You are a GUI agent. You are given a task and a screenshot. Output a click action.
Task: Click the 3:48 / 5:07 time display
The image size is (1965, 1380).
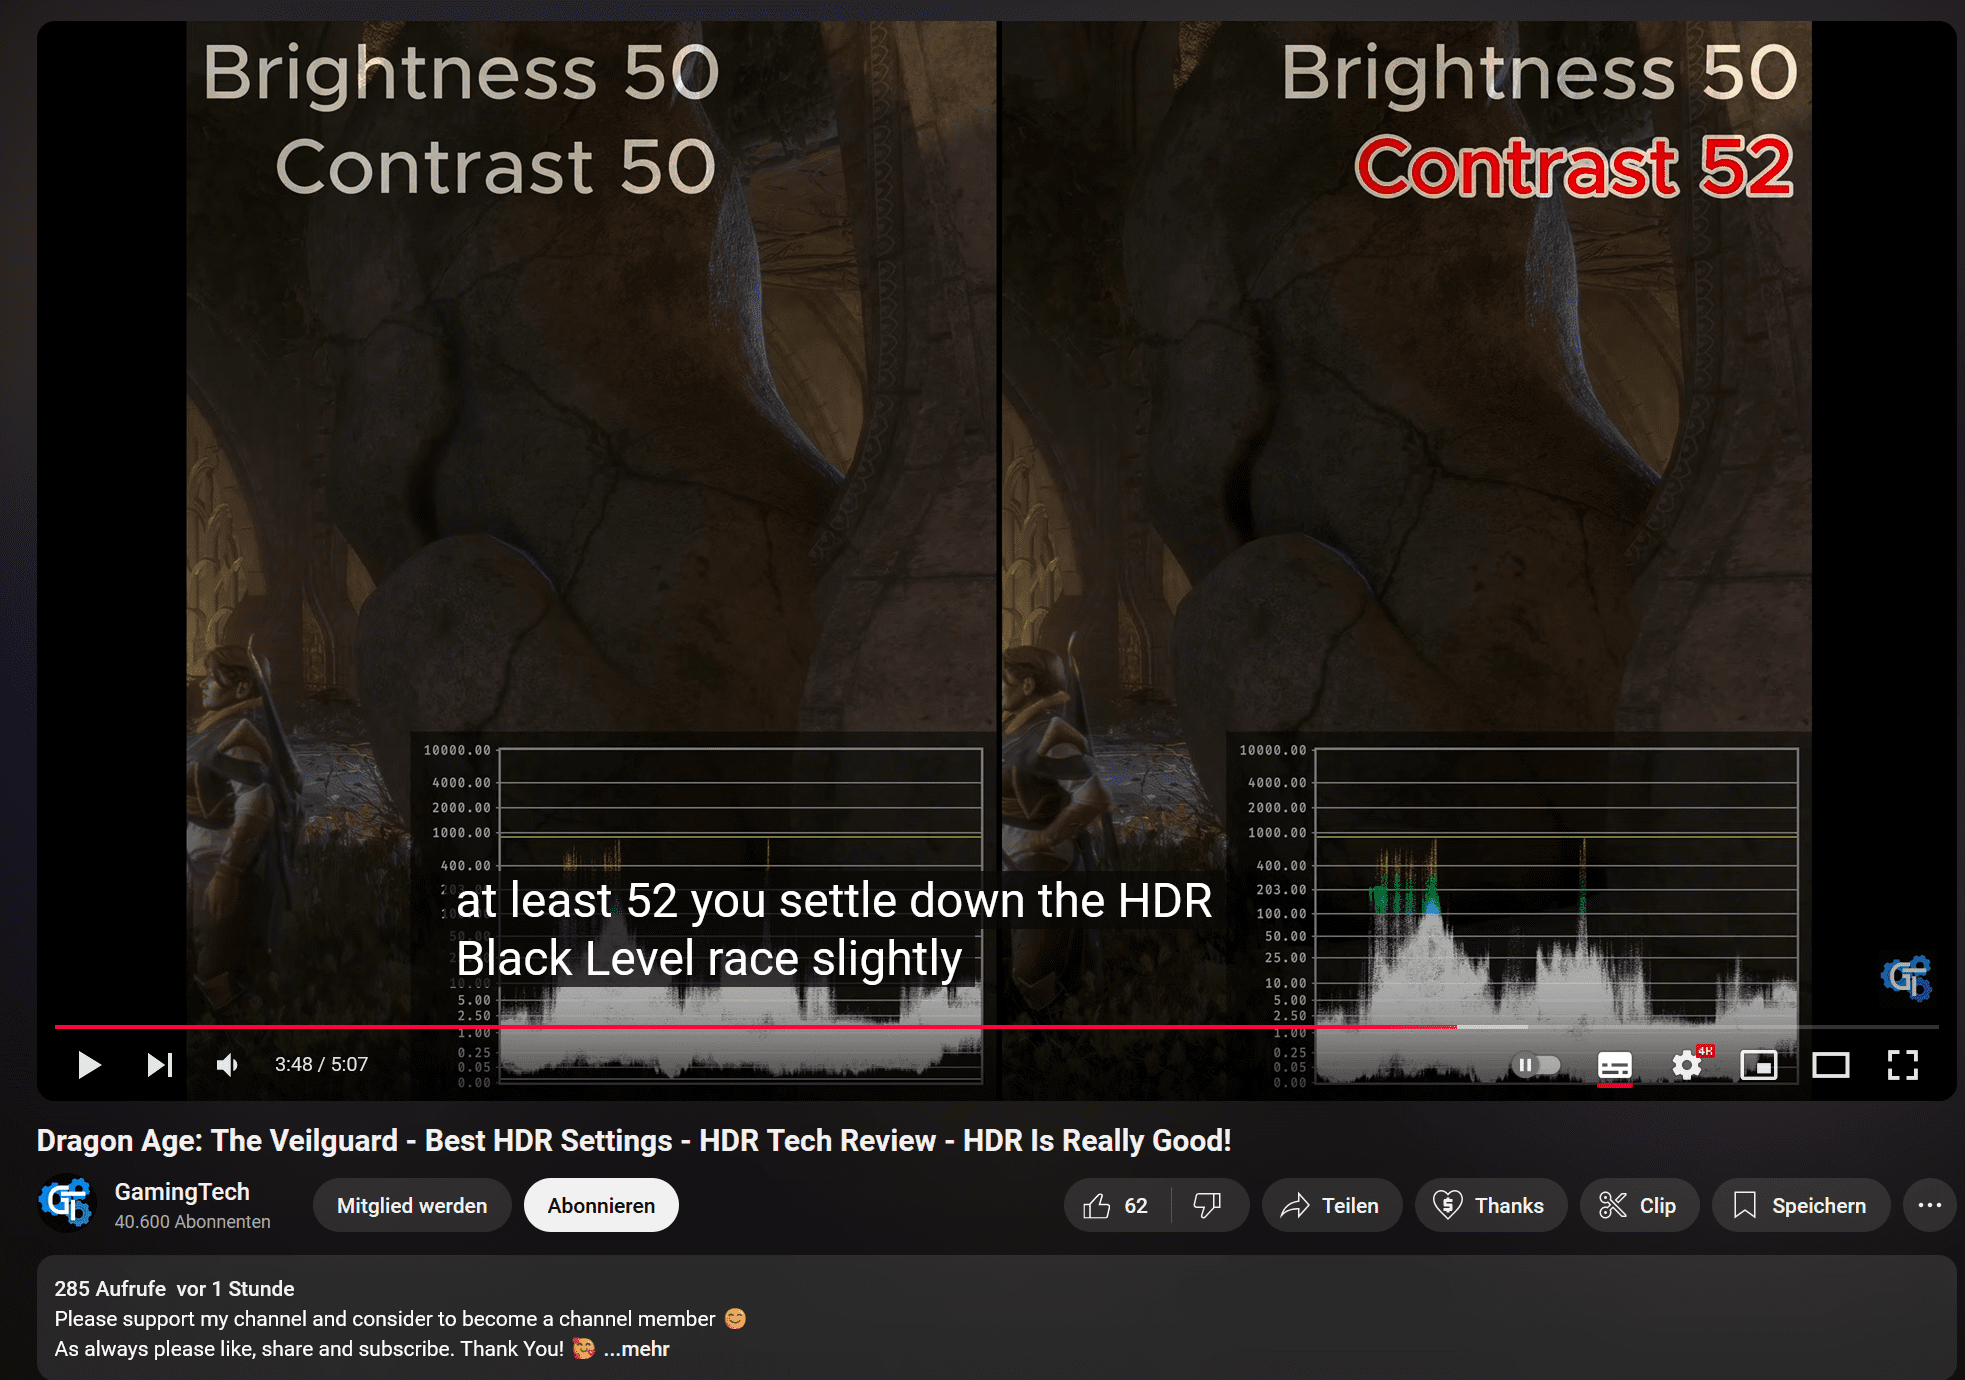click(321, 1065)
